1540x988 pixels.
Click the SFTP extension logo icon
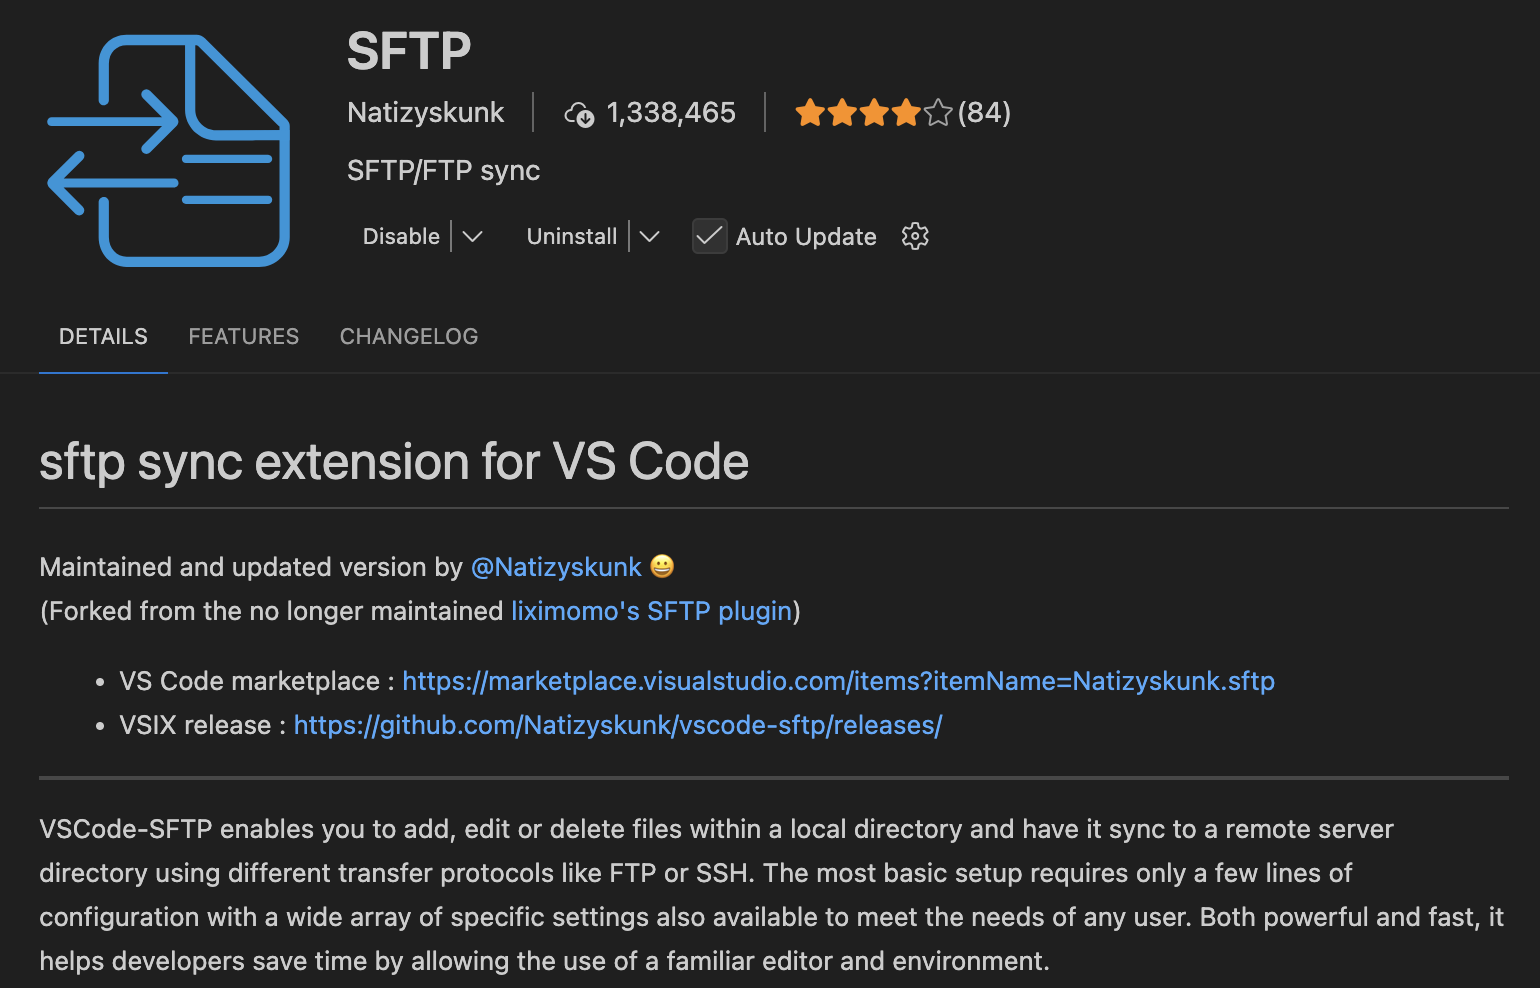coord(167,151)
